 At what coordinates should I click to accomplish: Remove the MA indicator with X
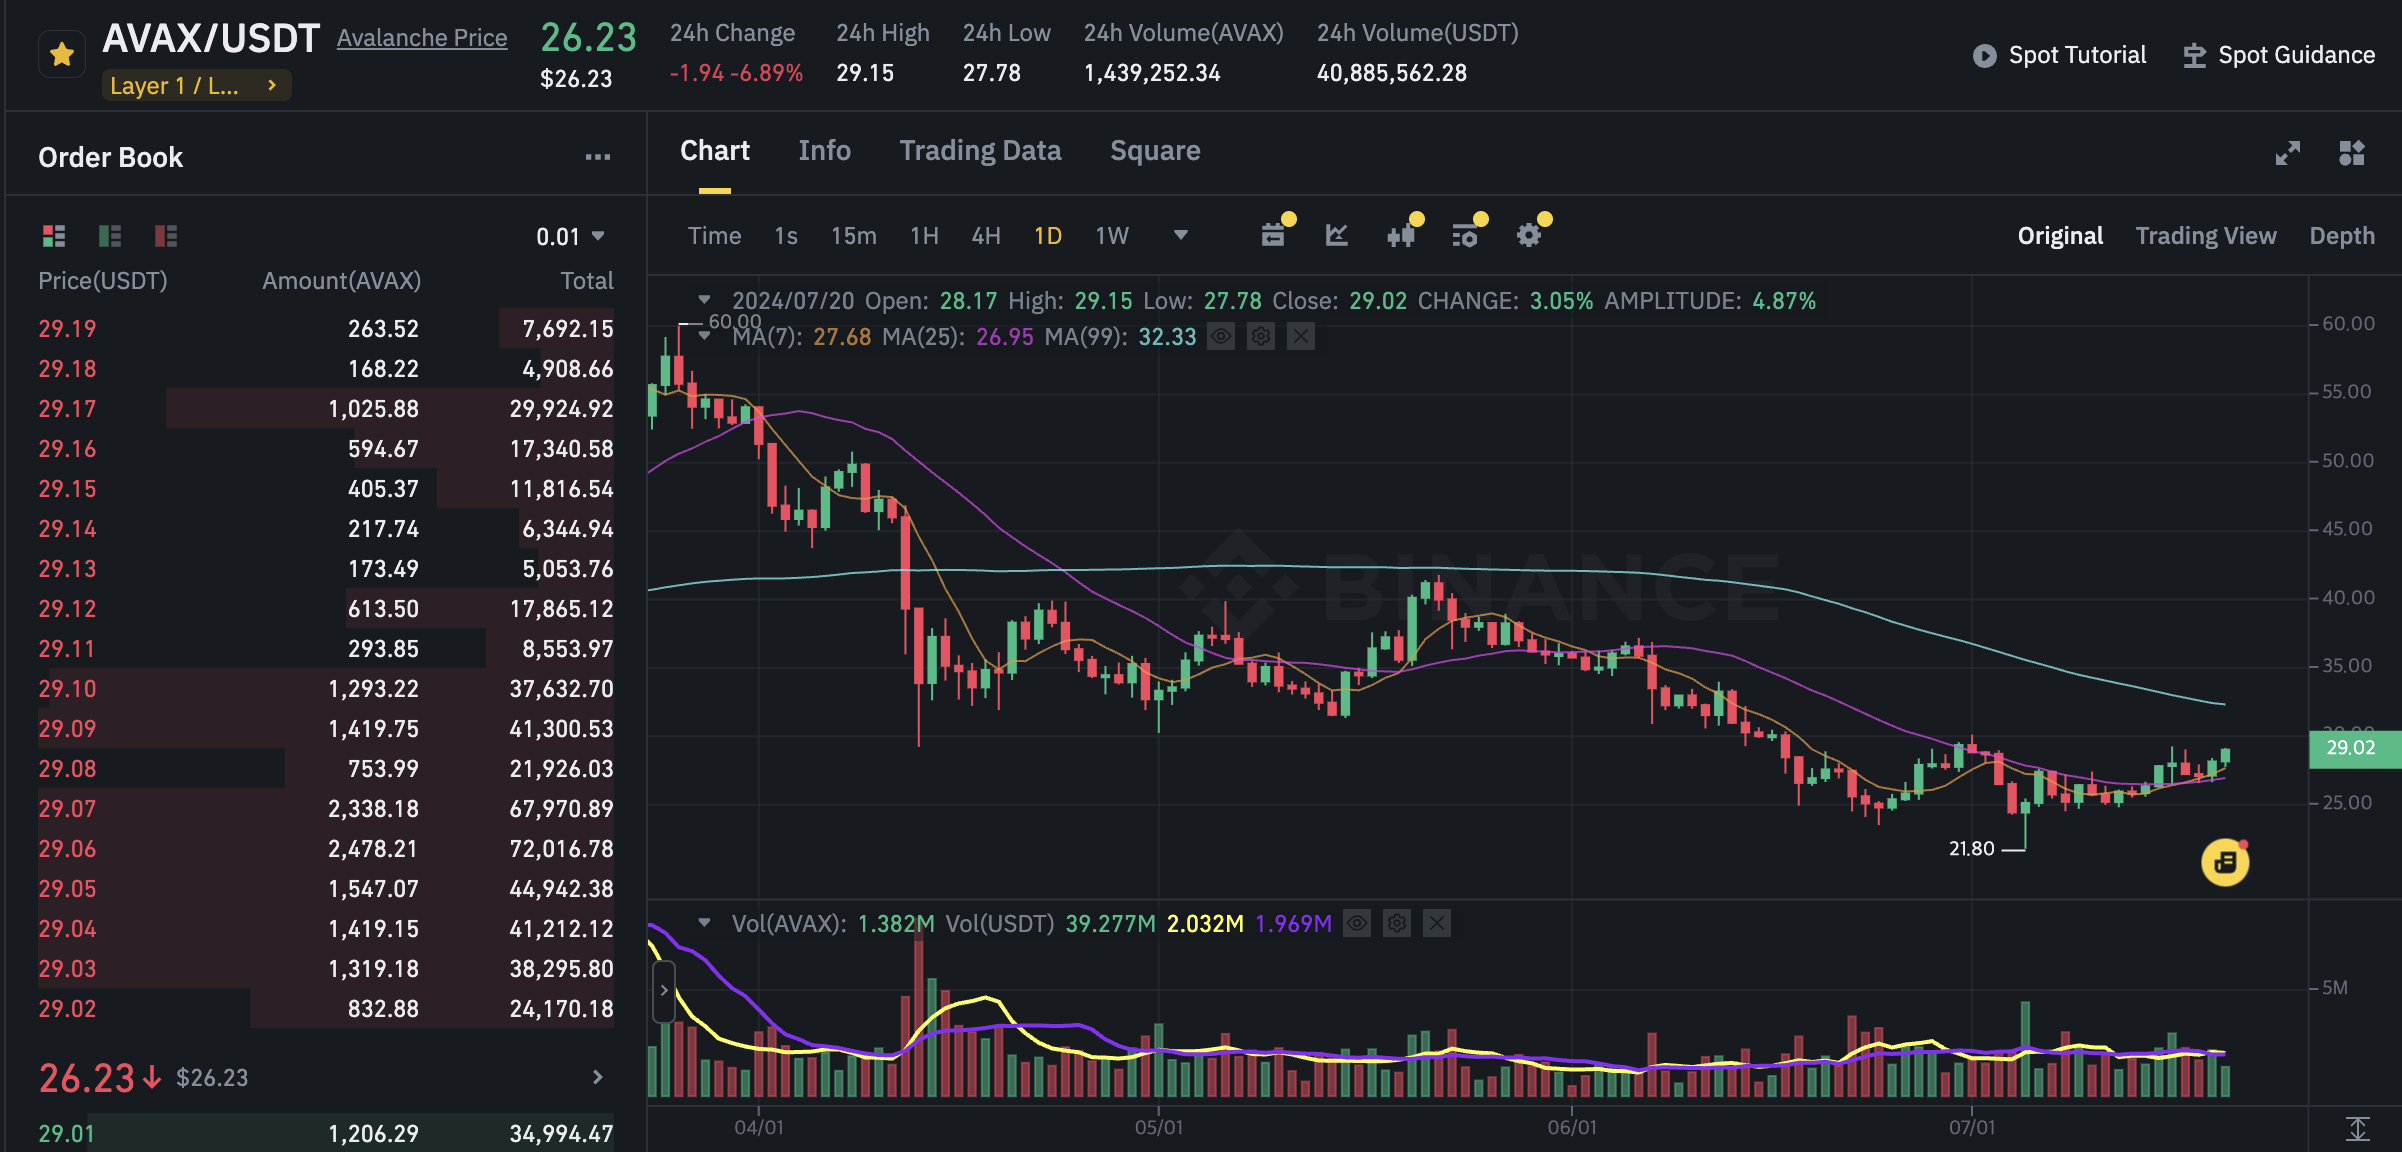tap(1300, 337)
